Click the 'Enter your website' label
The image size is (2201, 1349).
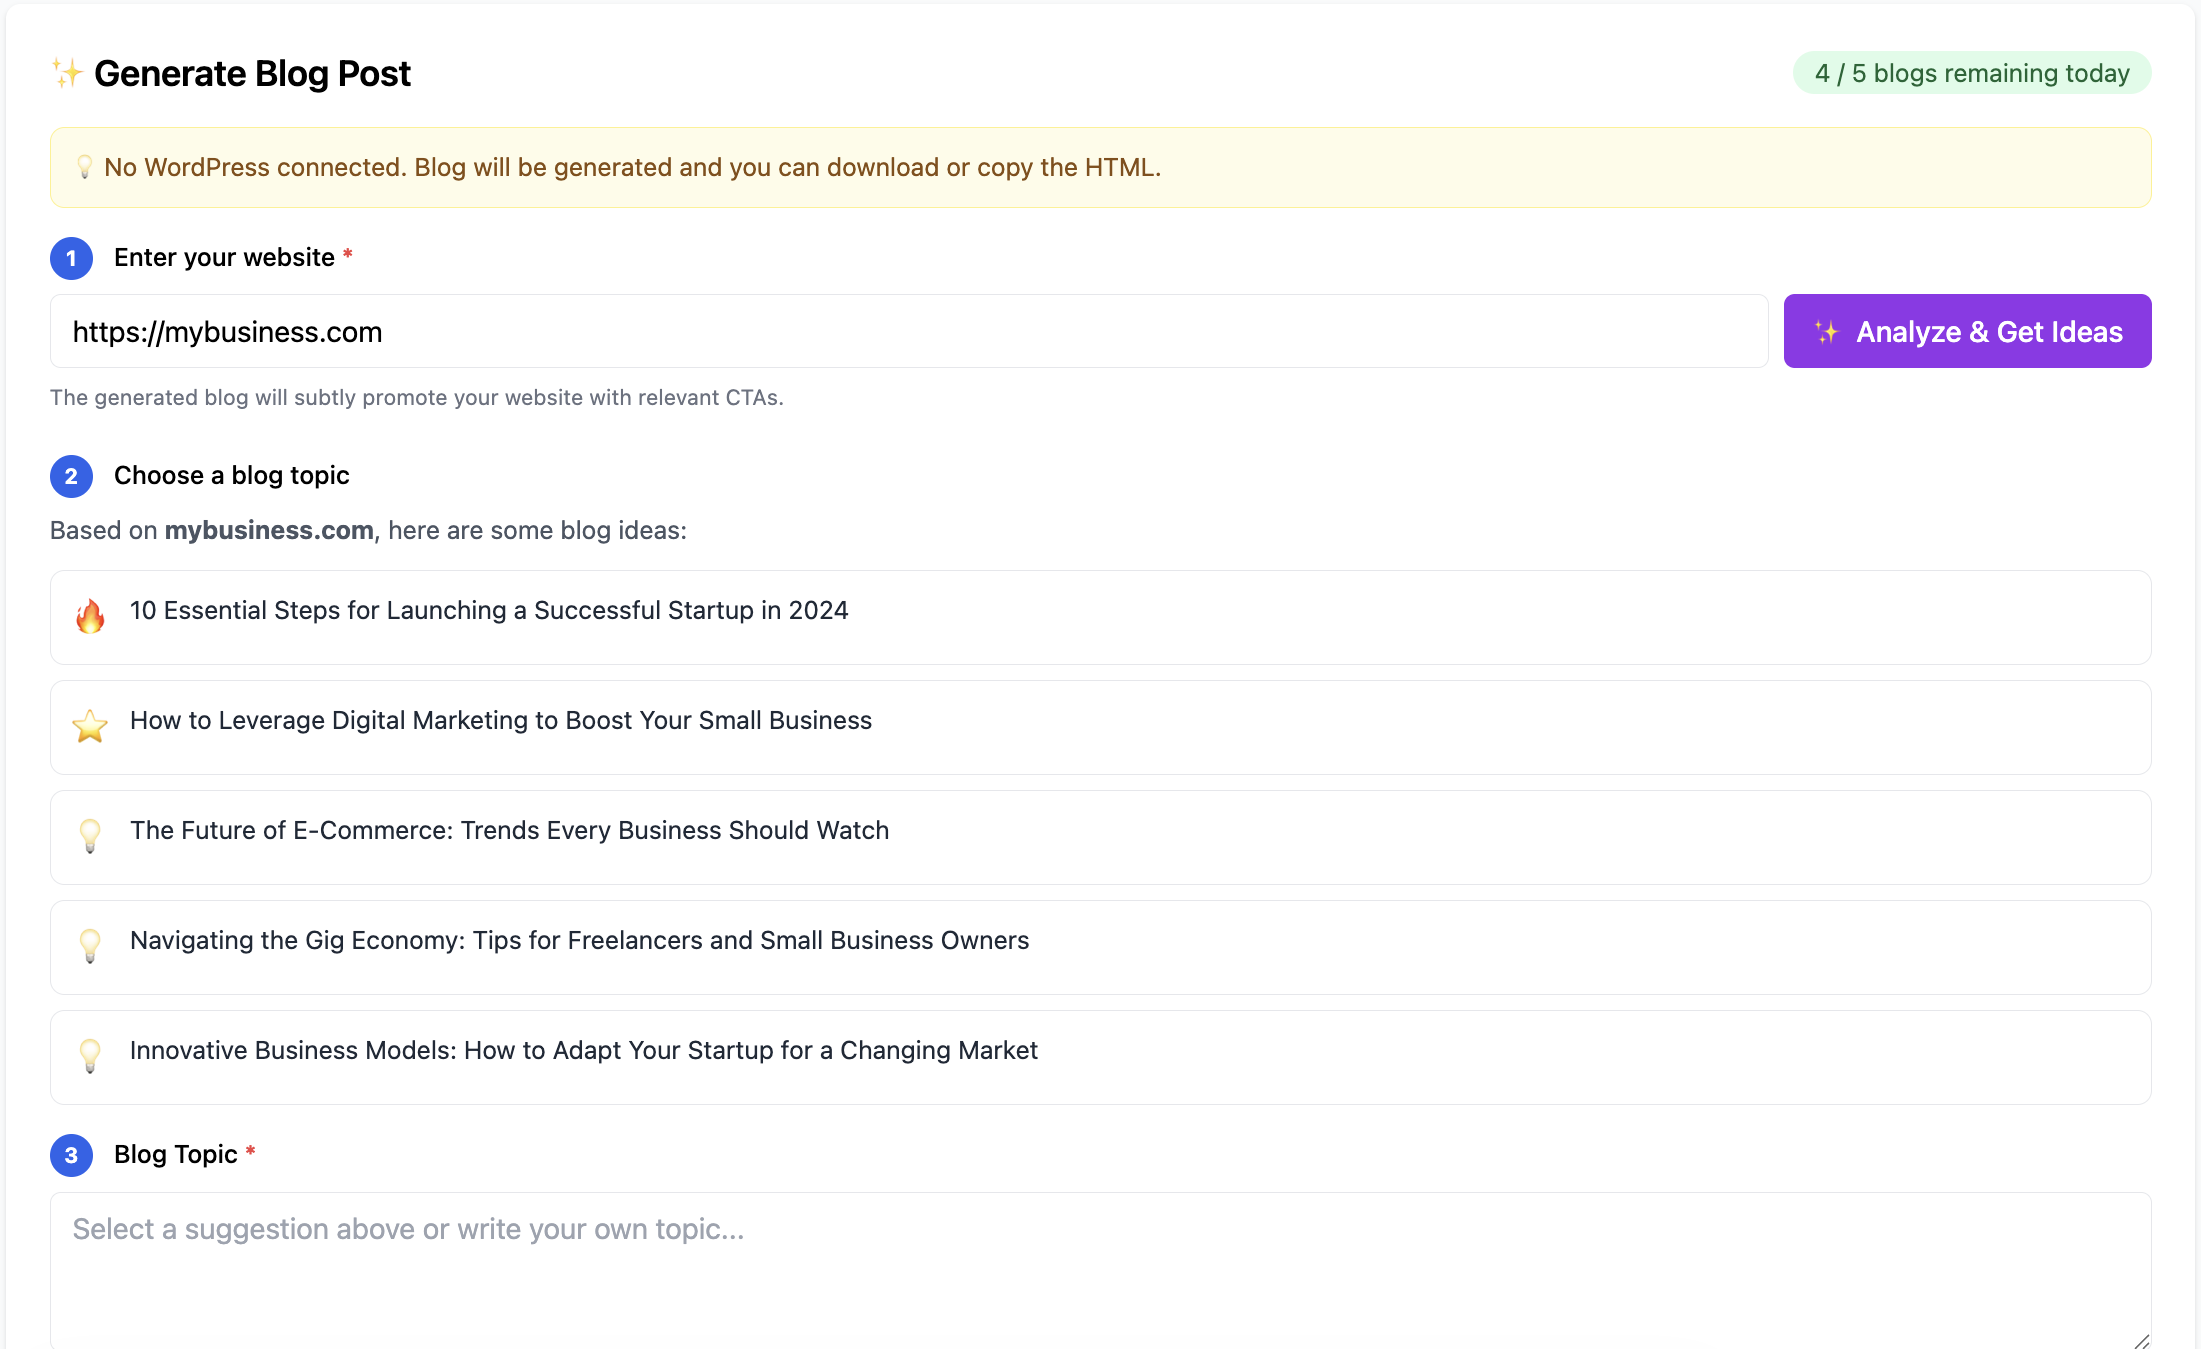tap(224, 257)
